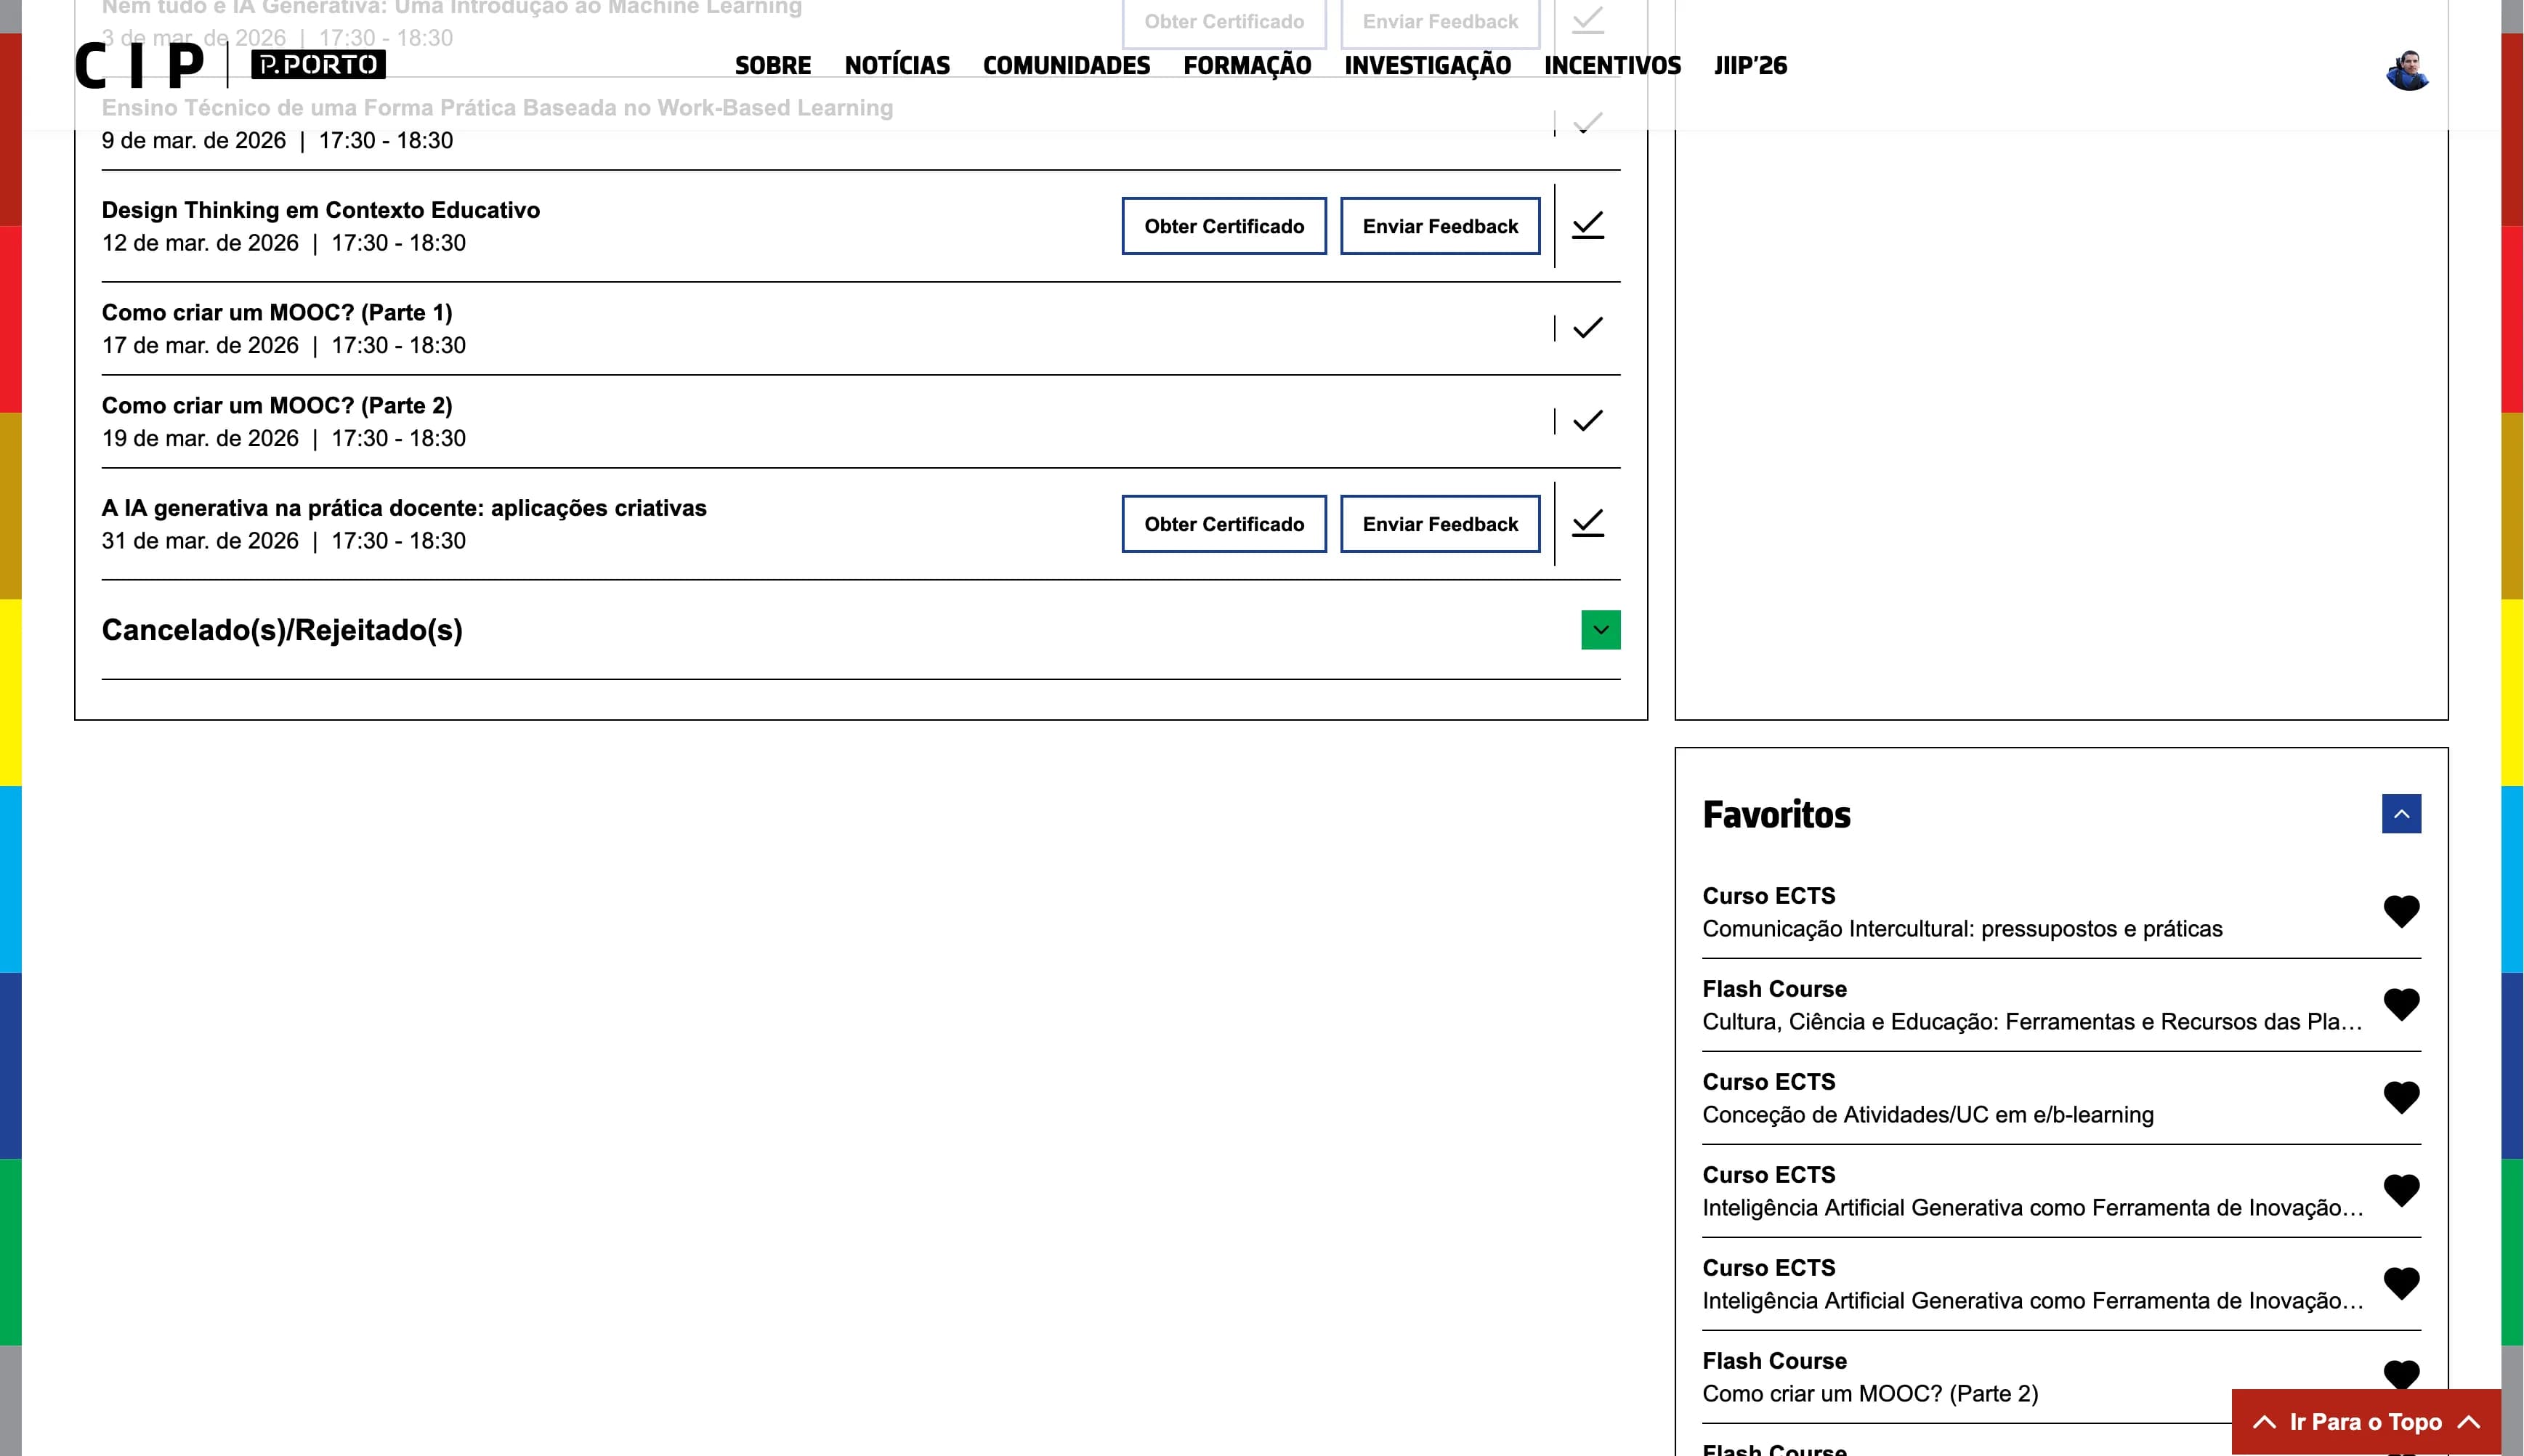This screenshot has height=1456, width=2524.
Task: Unfavorite Comunicação Intercultural heart icon
Action: click(2401, 911)
